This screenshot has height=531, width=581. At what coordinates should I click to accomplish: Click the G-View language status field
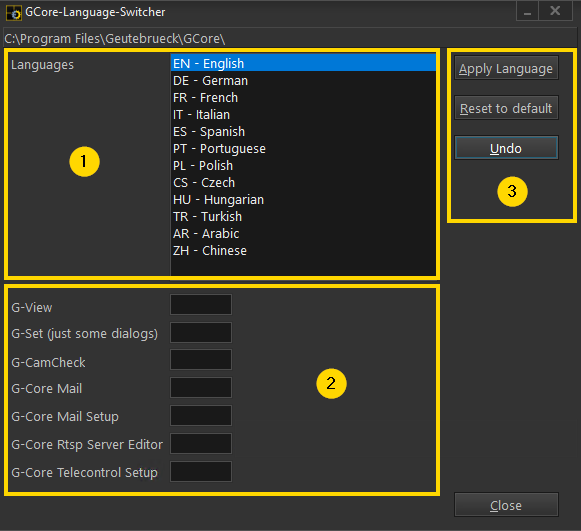(x=201, y=305)
